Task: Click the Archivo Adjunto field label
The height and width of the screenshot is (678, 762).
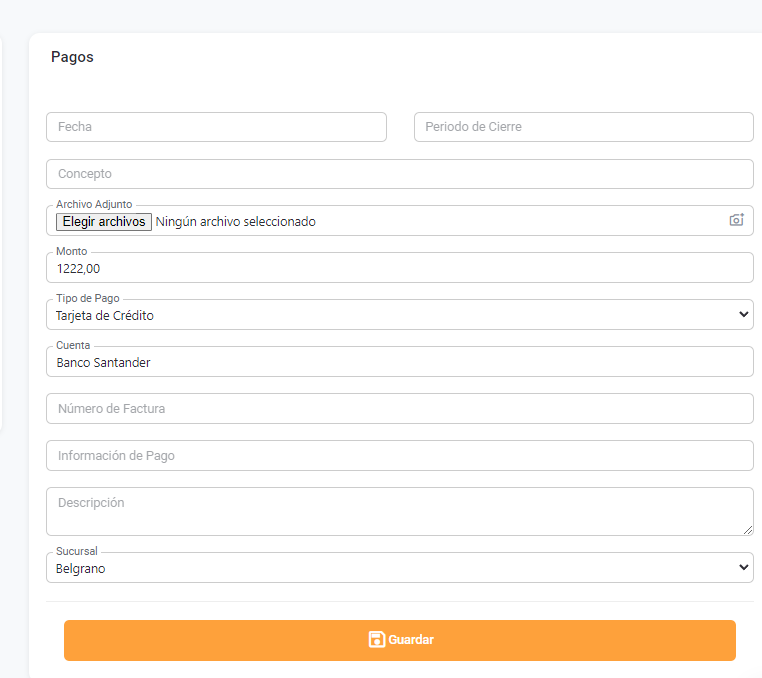Action: [x=94, y=205]
